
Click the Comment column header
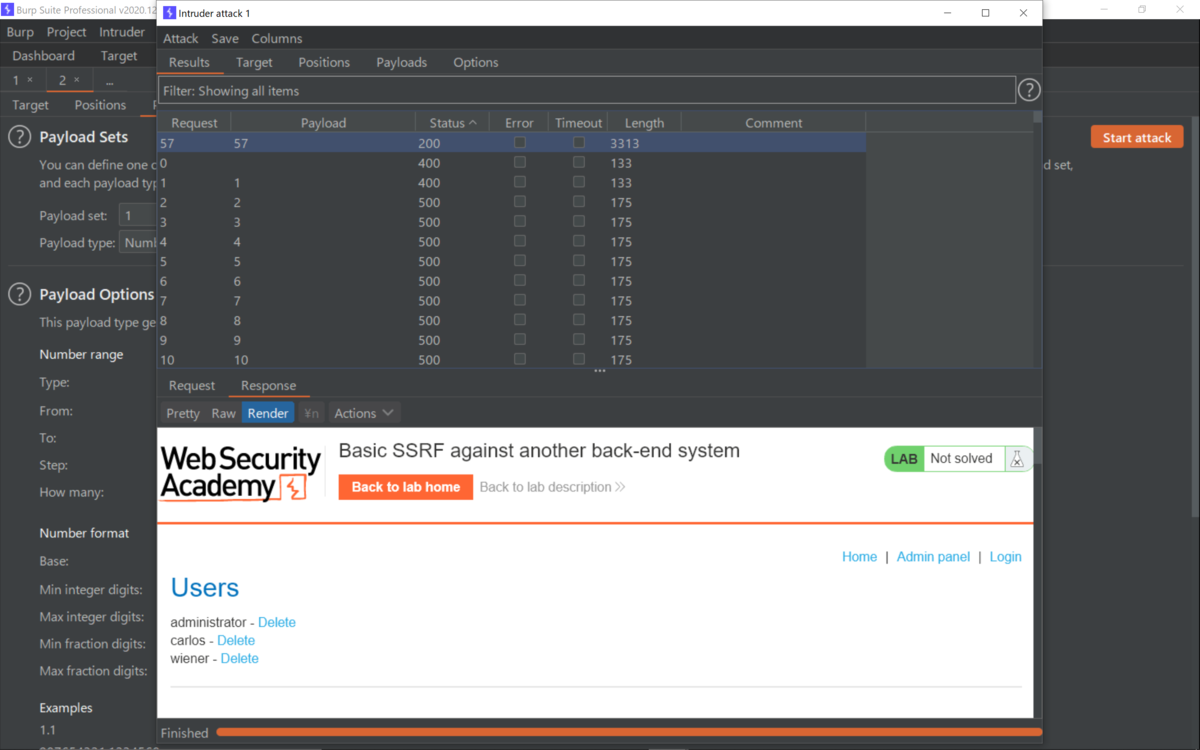[773, 123]
